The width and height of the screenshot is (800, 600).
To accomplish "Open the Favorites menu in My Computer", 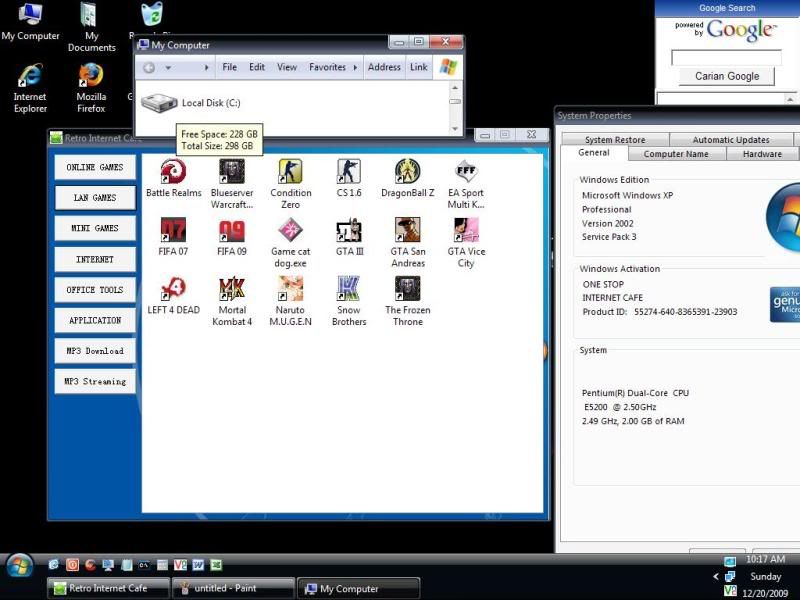I will pos(328,67).
